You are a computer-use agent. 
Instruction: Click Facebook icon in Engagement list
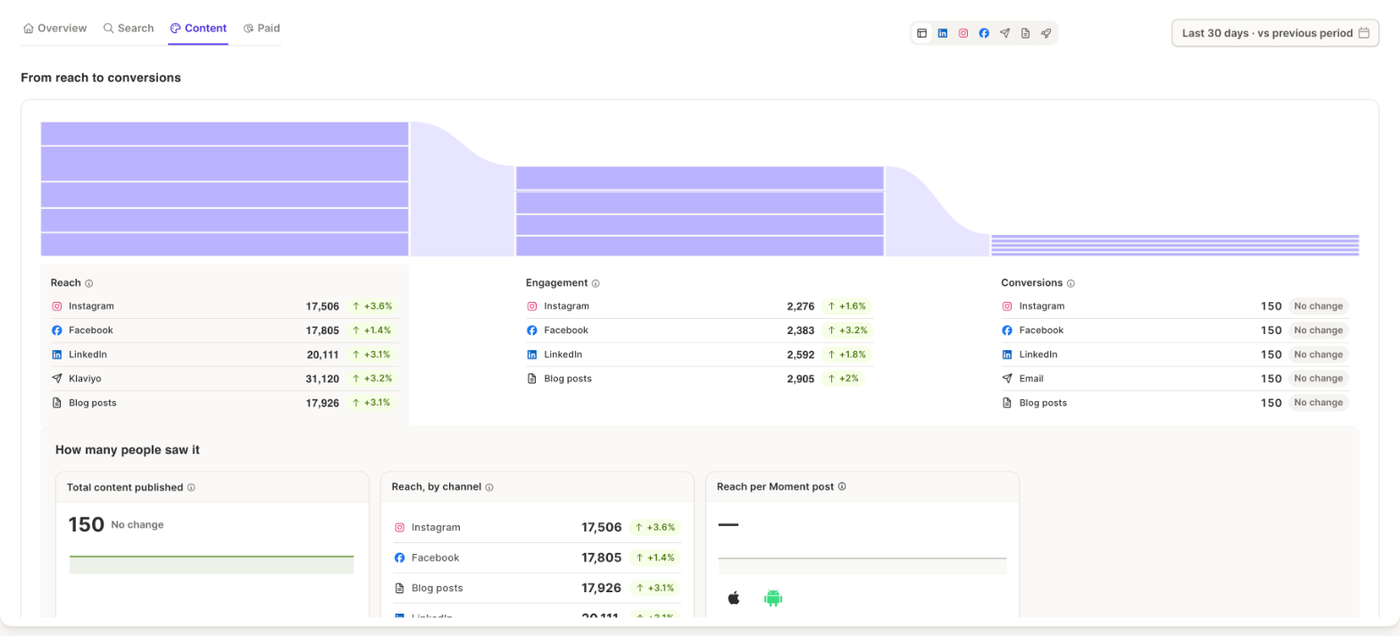pyautogui.click(x=532, y=331)
